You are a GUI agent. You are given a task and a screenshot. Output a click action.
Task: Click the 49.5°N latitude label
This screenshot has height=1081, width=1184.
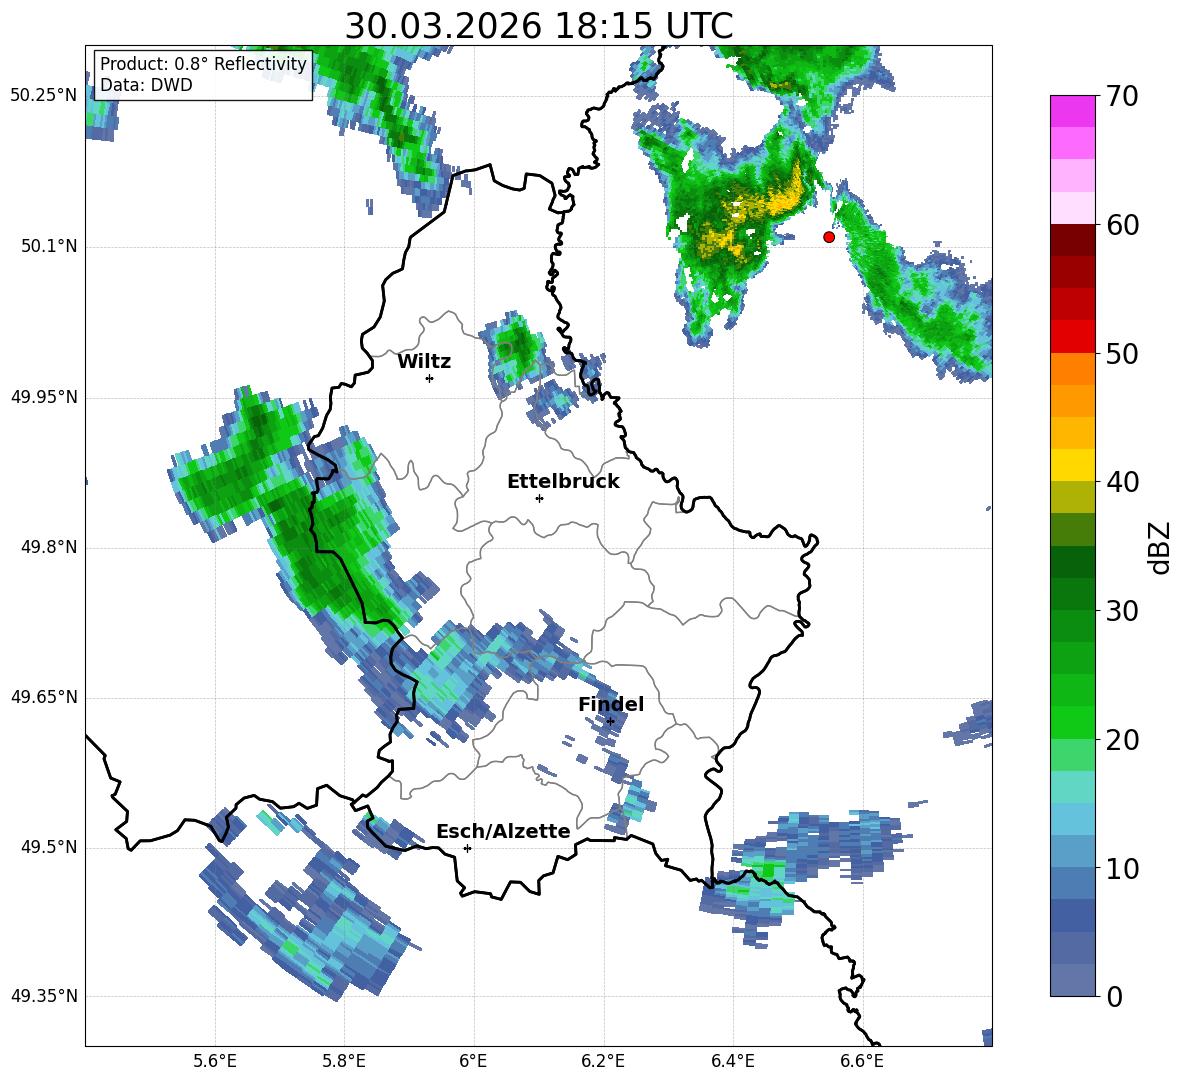click(48, 847)
